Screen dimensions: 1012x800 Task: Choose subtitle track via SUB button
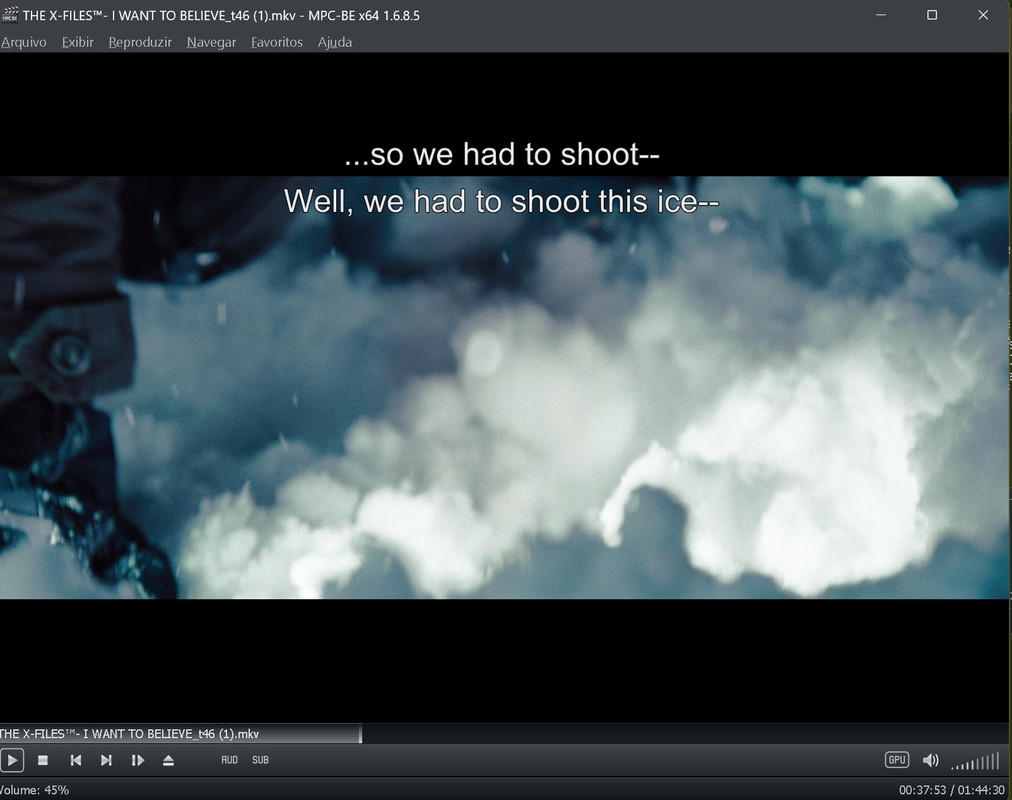coord(260,760)
